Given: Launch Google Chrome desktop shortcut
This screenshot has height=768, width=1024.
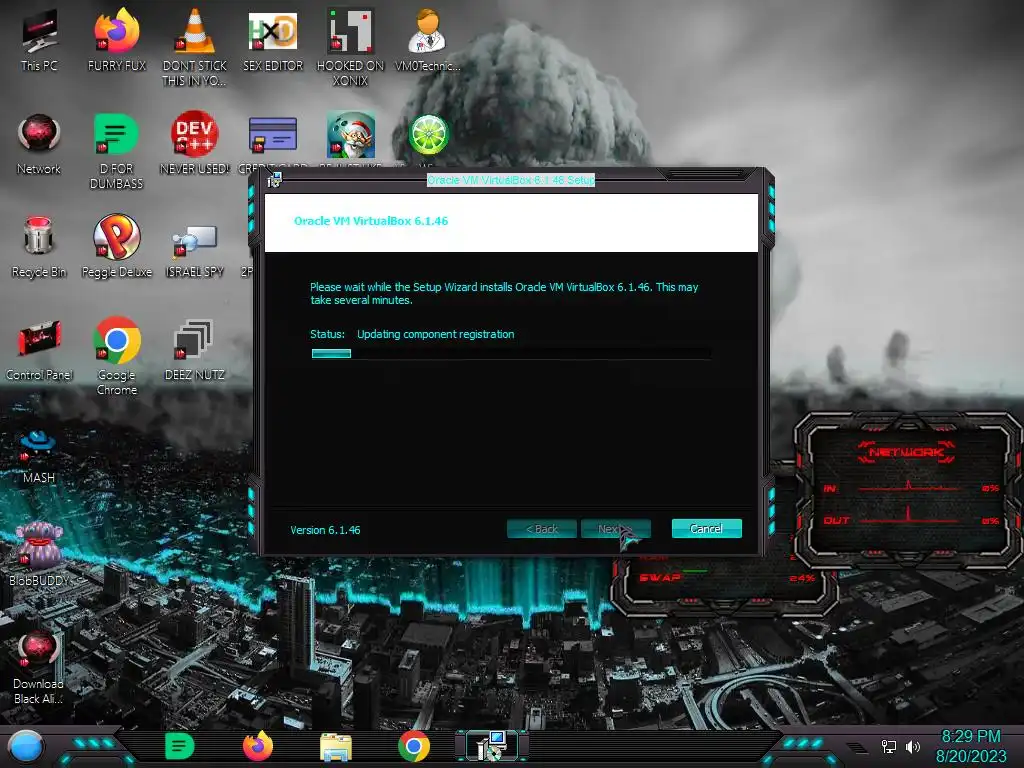Looking at the screenshot, I should click(x=117, y=357).
